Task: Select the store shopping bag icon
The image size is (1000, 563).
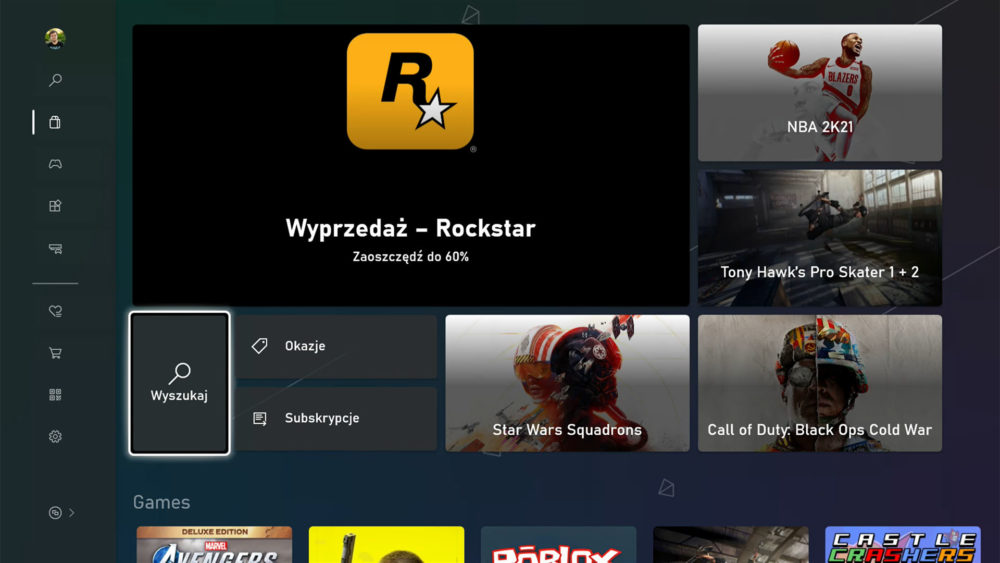Action: [55, 122]
